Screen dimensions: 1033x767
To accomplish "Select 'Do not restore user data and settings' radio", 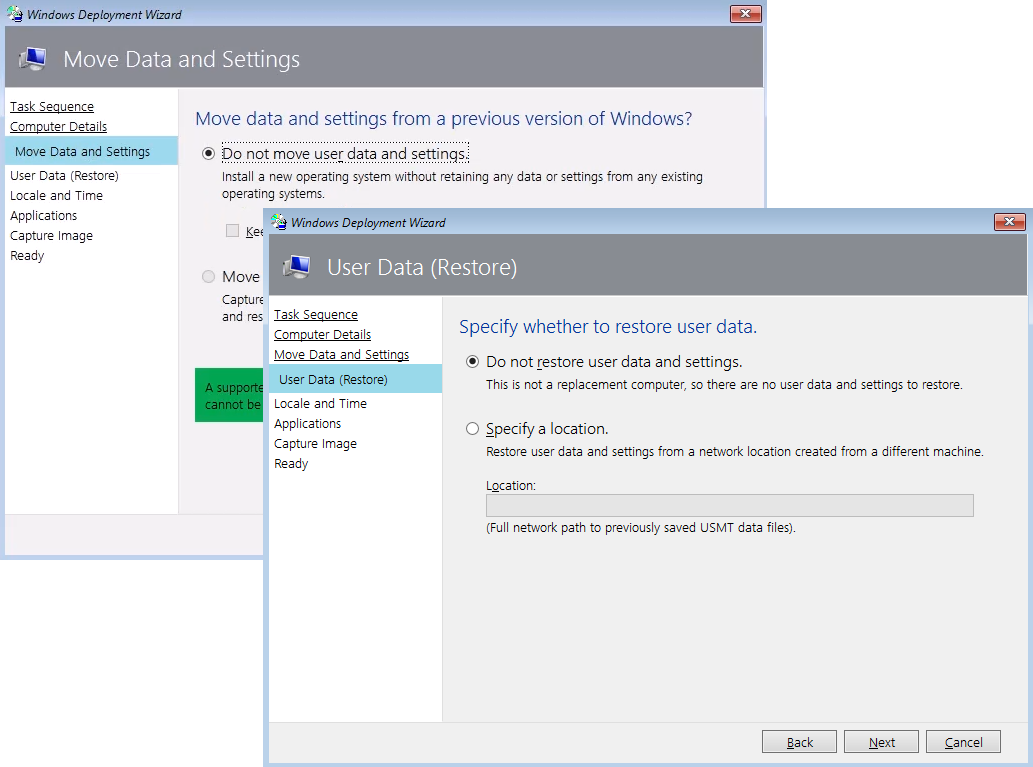I will pyautogui.click(x=472, y=362).
